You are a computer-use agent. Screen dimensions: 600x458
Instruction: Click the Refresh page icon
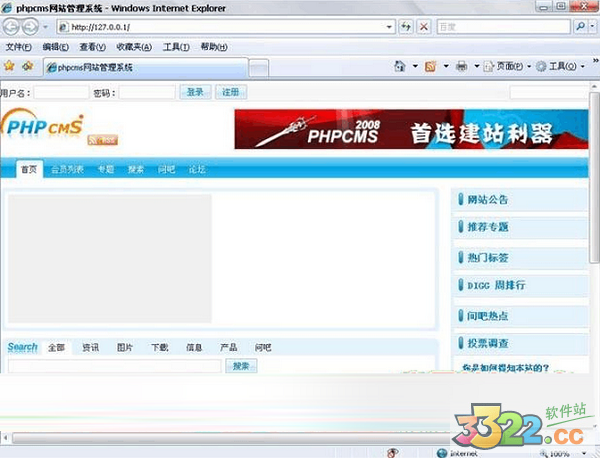[407, 26]
